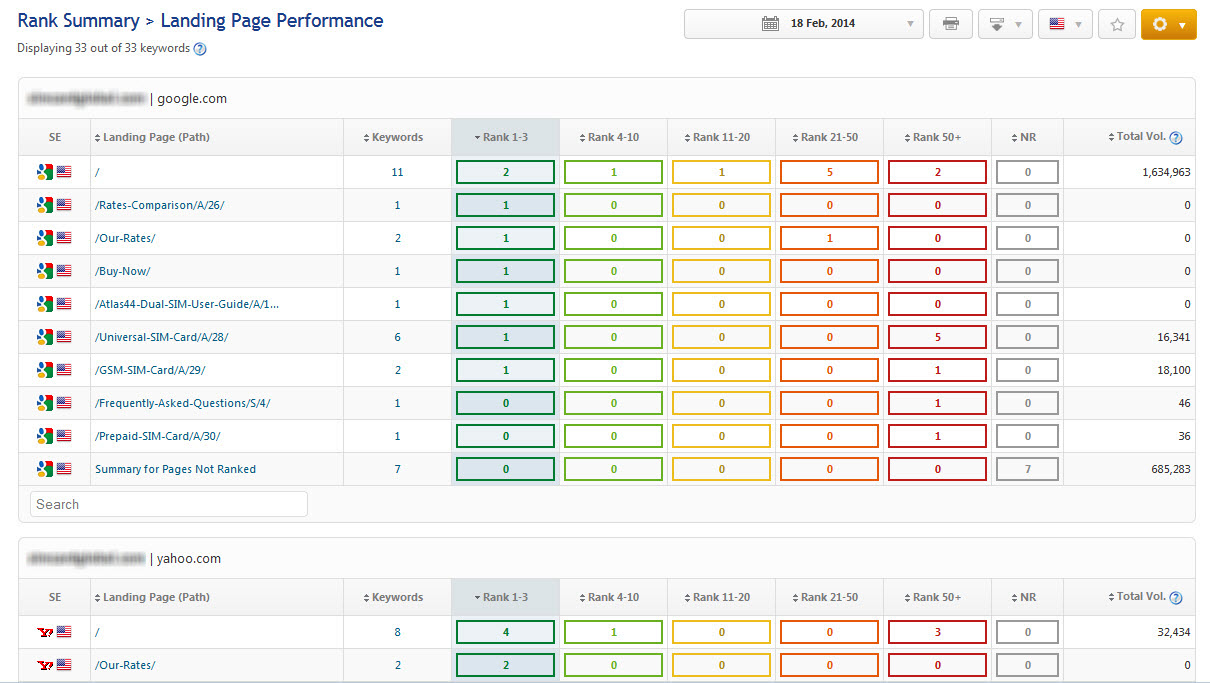
Task: Sort Yahoo table by Rank 50+ column
Action: (937, 598)
